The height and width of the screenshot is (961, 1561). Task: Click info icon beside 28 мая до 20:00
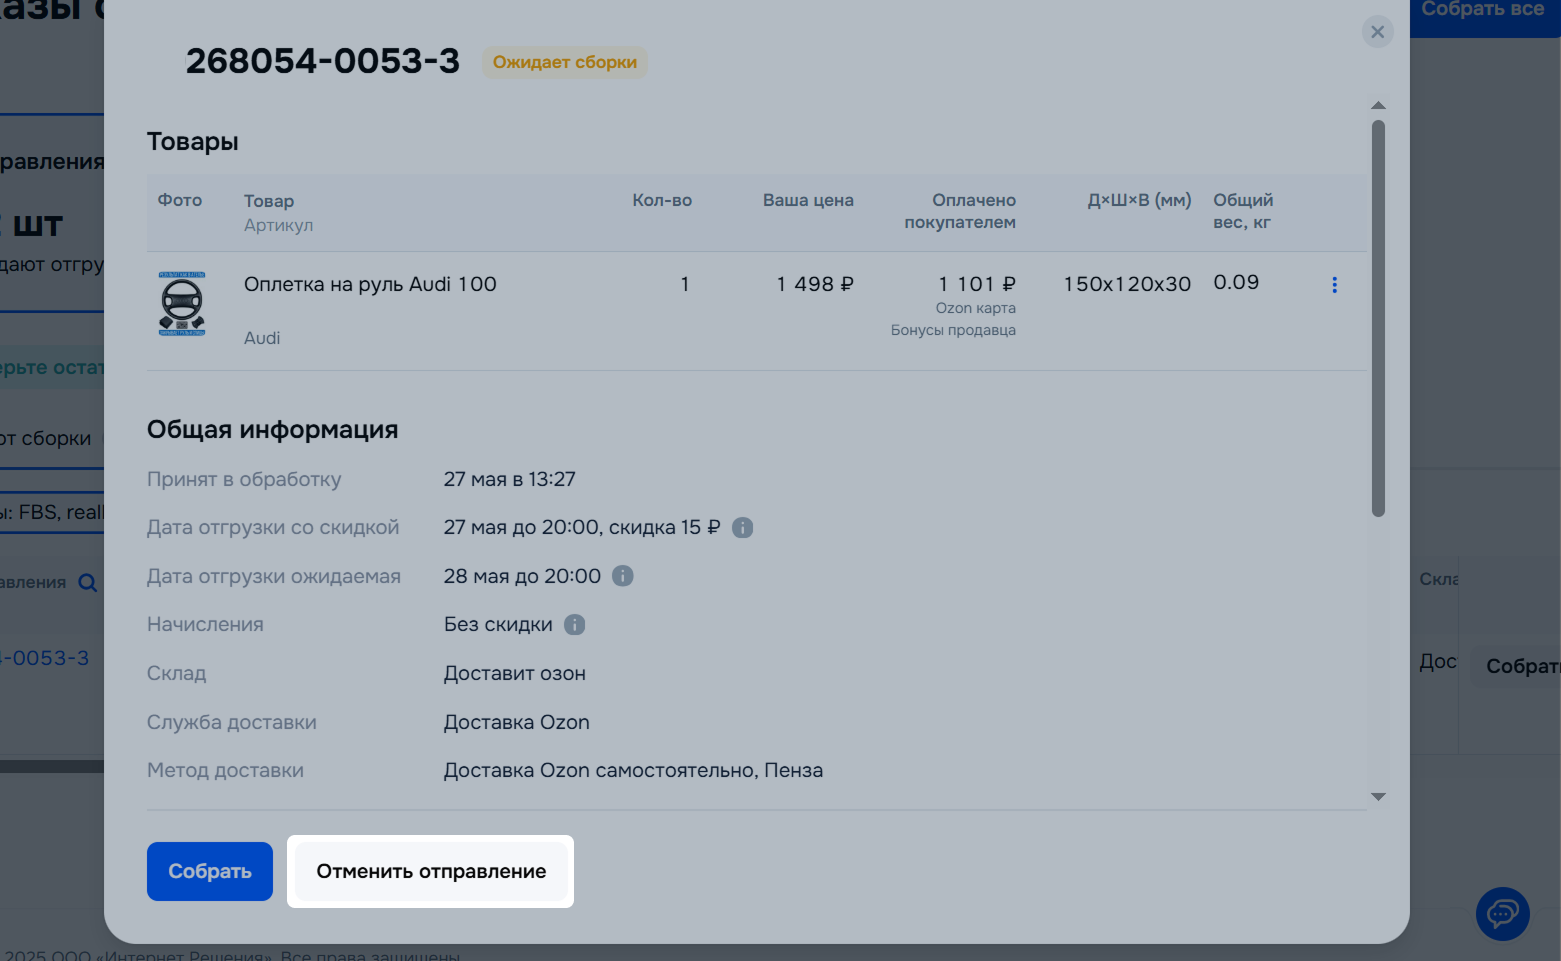(622, 576)
